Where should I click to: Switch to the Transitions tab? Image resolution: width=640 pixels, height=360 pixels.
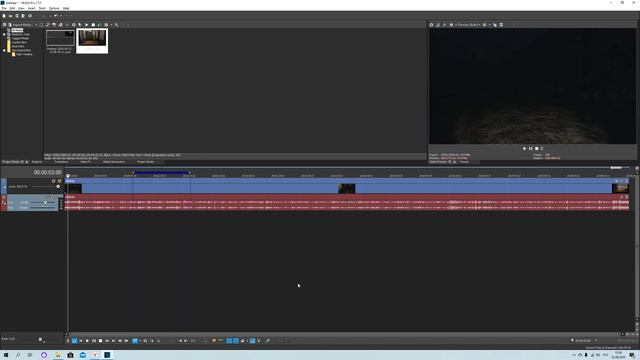pyautogui.click(x=61, y=162)
